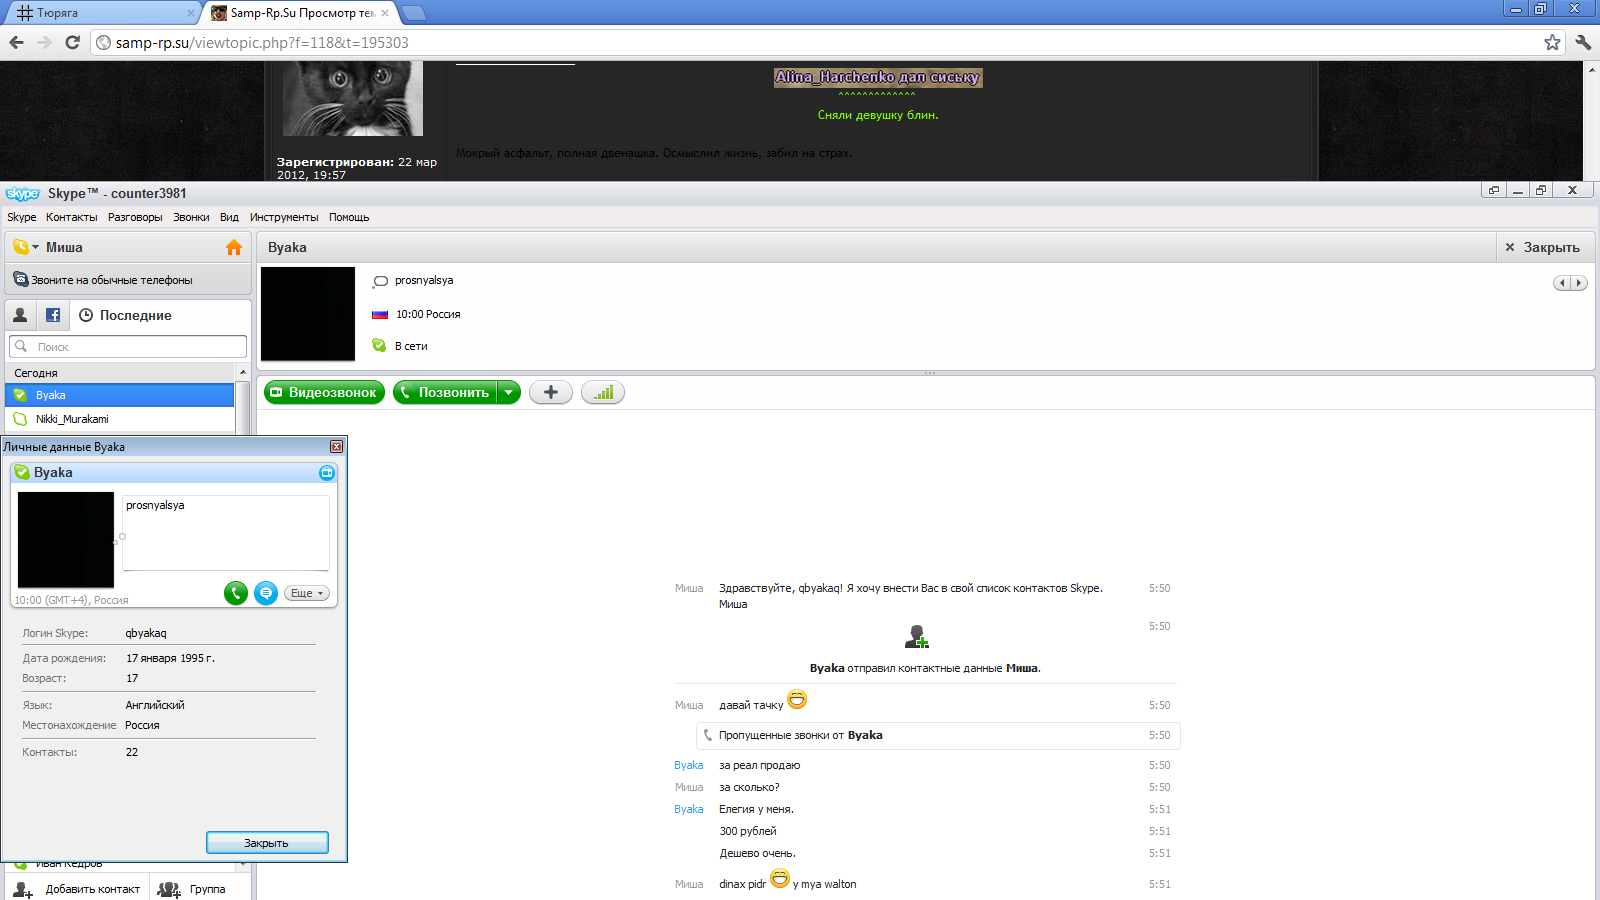Open own status dropdown next to Миша
This screenshot has width=1600, height=900.
[26, 247]
